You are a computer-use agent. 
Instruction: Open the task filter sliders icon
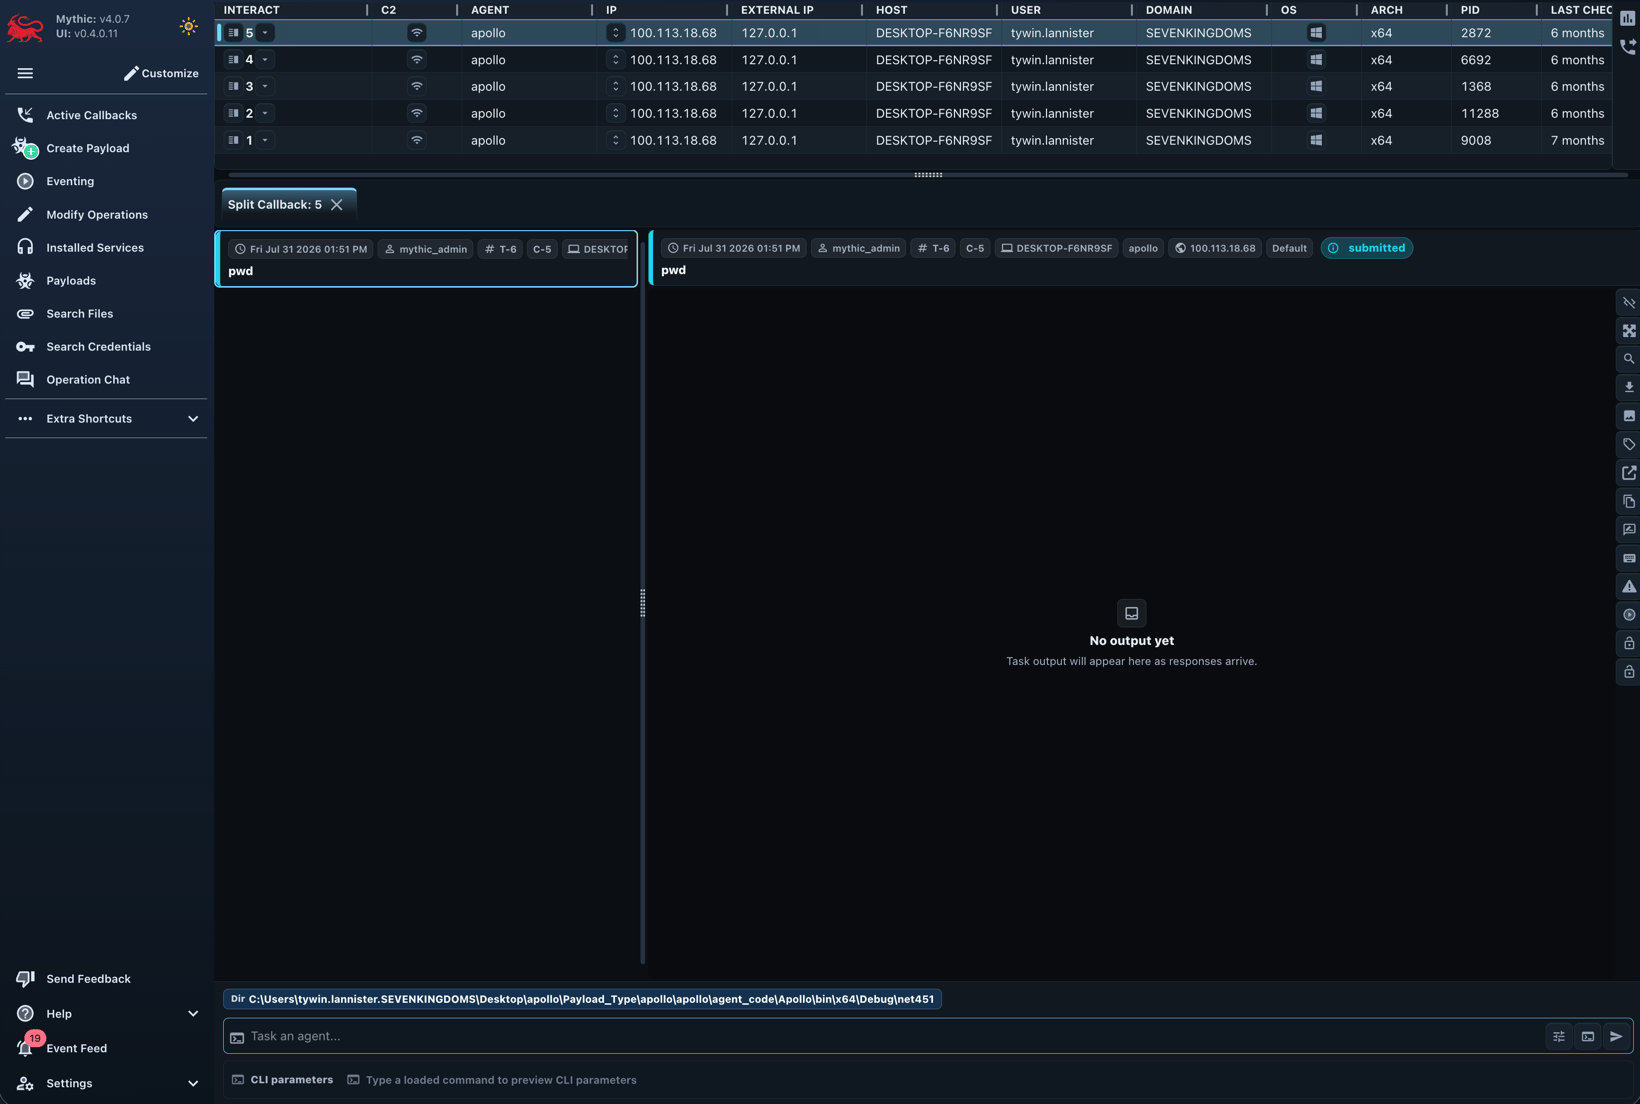(x=1559, y=1037)
